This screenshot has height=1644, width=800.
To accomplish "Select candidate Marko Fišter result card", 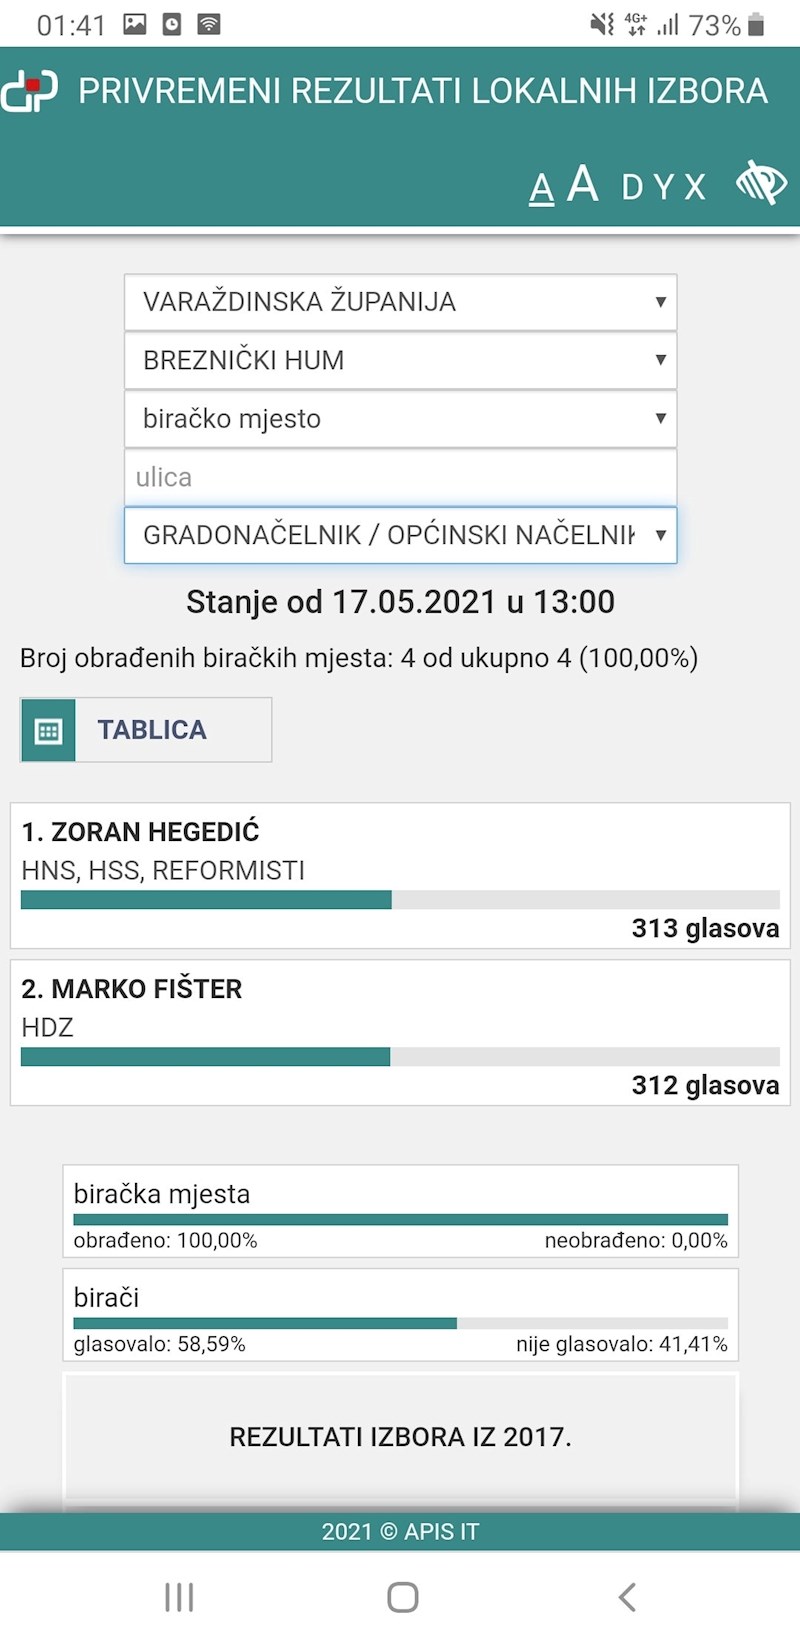I will (x=400, y=1033).
